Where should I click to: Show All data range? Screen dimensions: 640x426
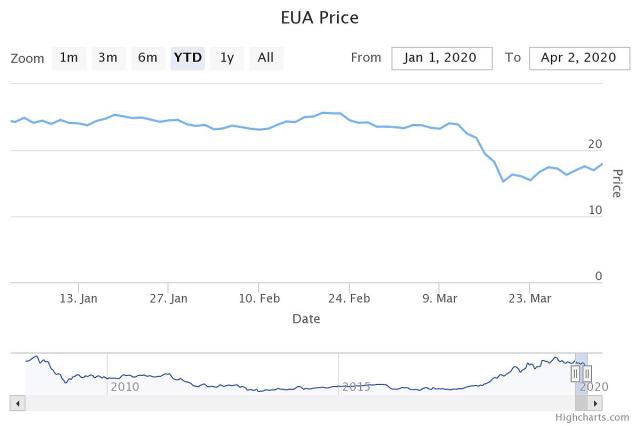coord(265,58)
